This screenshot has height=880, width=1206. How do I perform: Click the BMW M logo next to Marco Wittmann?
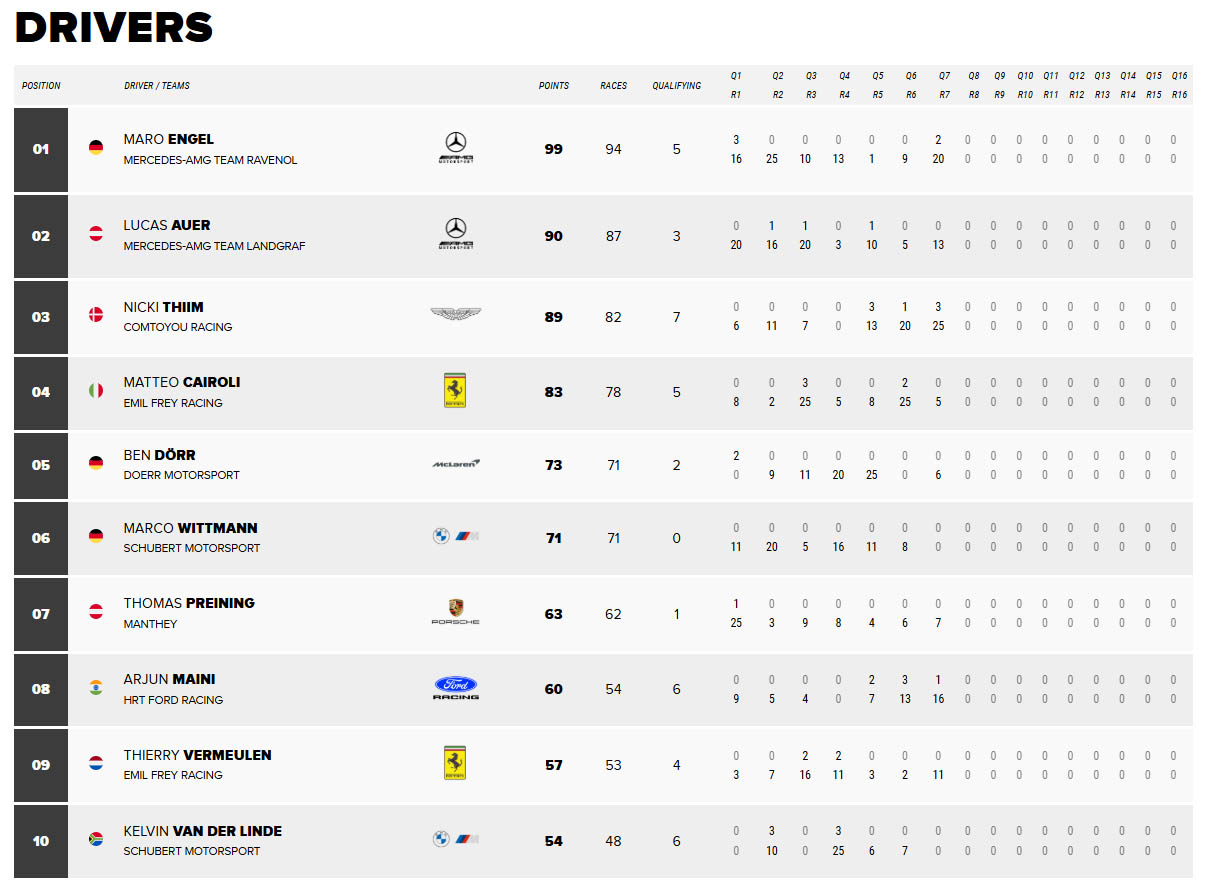point(455,537)
